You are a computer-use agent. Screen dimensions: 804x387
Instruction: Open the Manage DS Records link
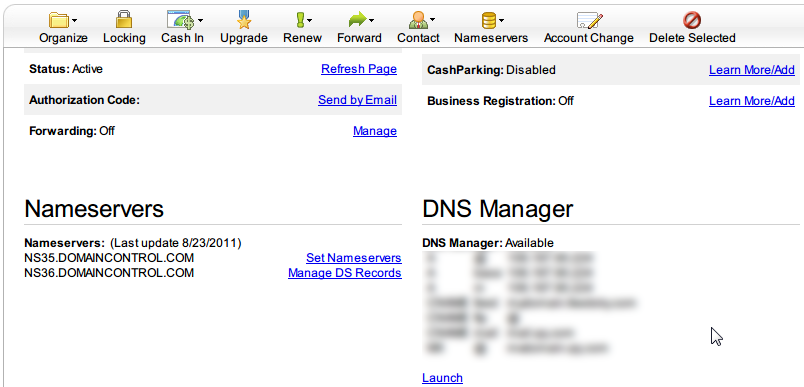pos(345,273)
